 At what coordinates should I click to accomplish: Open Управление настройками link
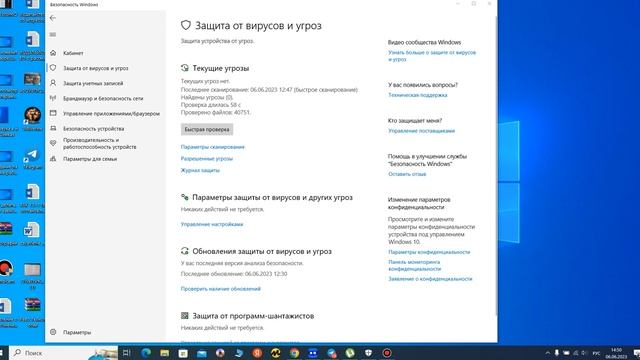point(212,224)
